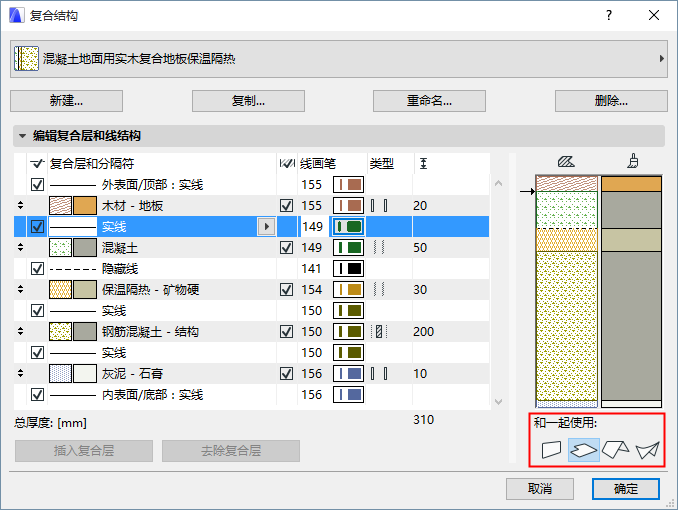Image resolution: width=678 pixels, height=510 pixels.
Task: Toggle end line checkbox for 钢筋混凝土 - 结构
Action: [287, 331]
